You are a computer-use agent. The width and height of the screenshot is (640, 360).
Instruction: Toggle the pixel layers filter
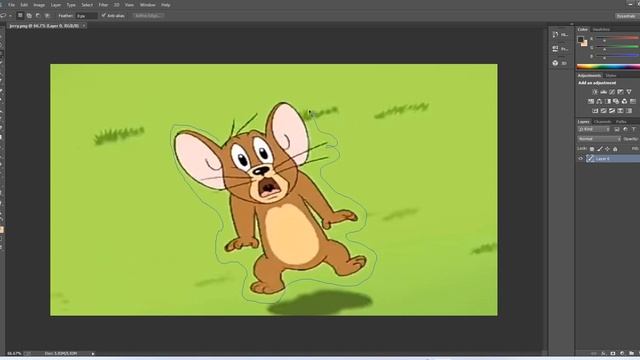(x=617, y=129)
